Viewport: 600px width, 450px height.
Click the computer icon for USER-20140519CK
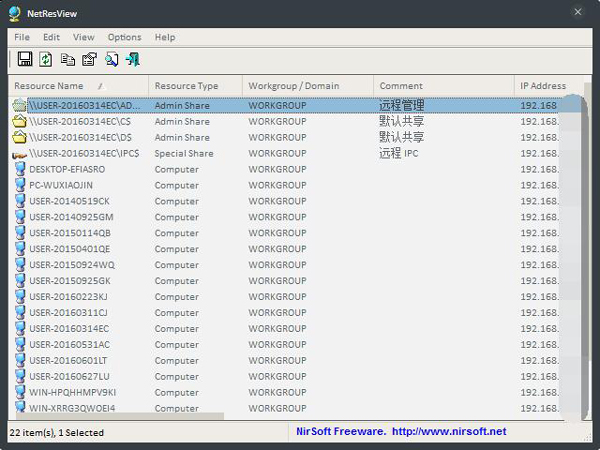[20, 201]
